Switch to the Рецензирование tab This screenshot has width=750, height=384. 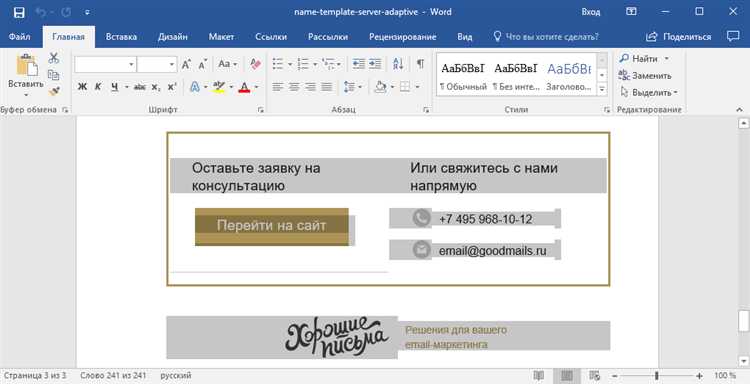tap(403, 37)
